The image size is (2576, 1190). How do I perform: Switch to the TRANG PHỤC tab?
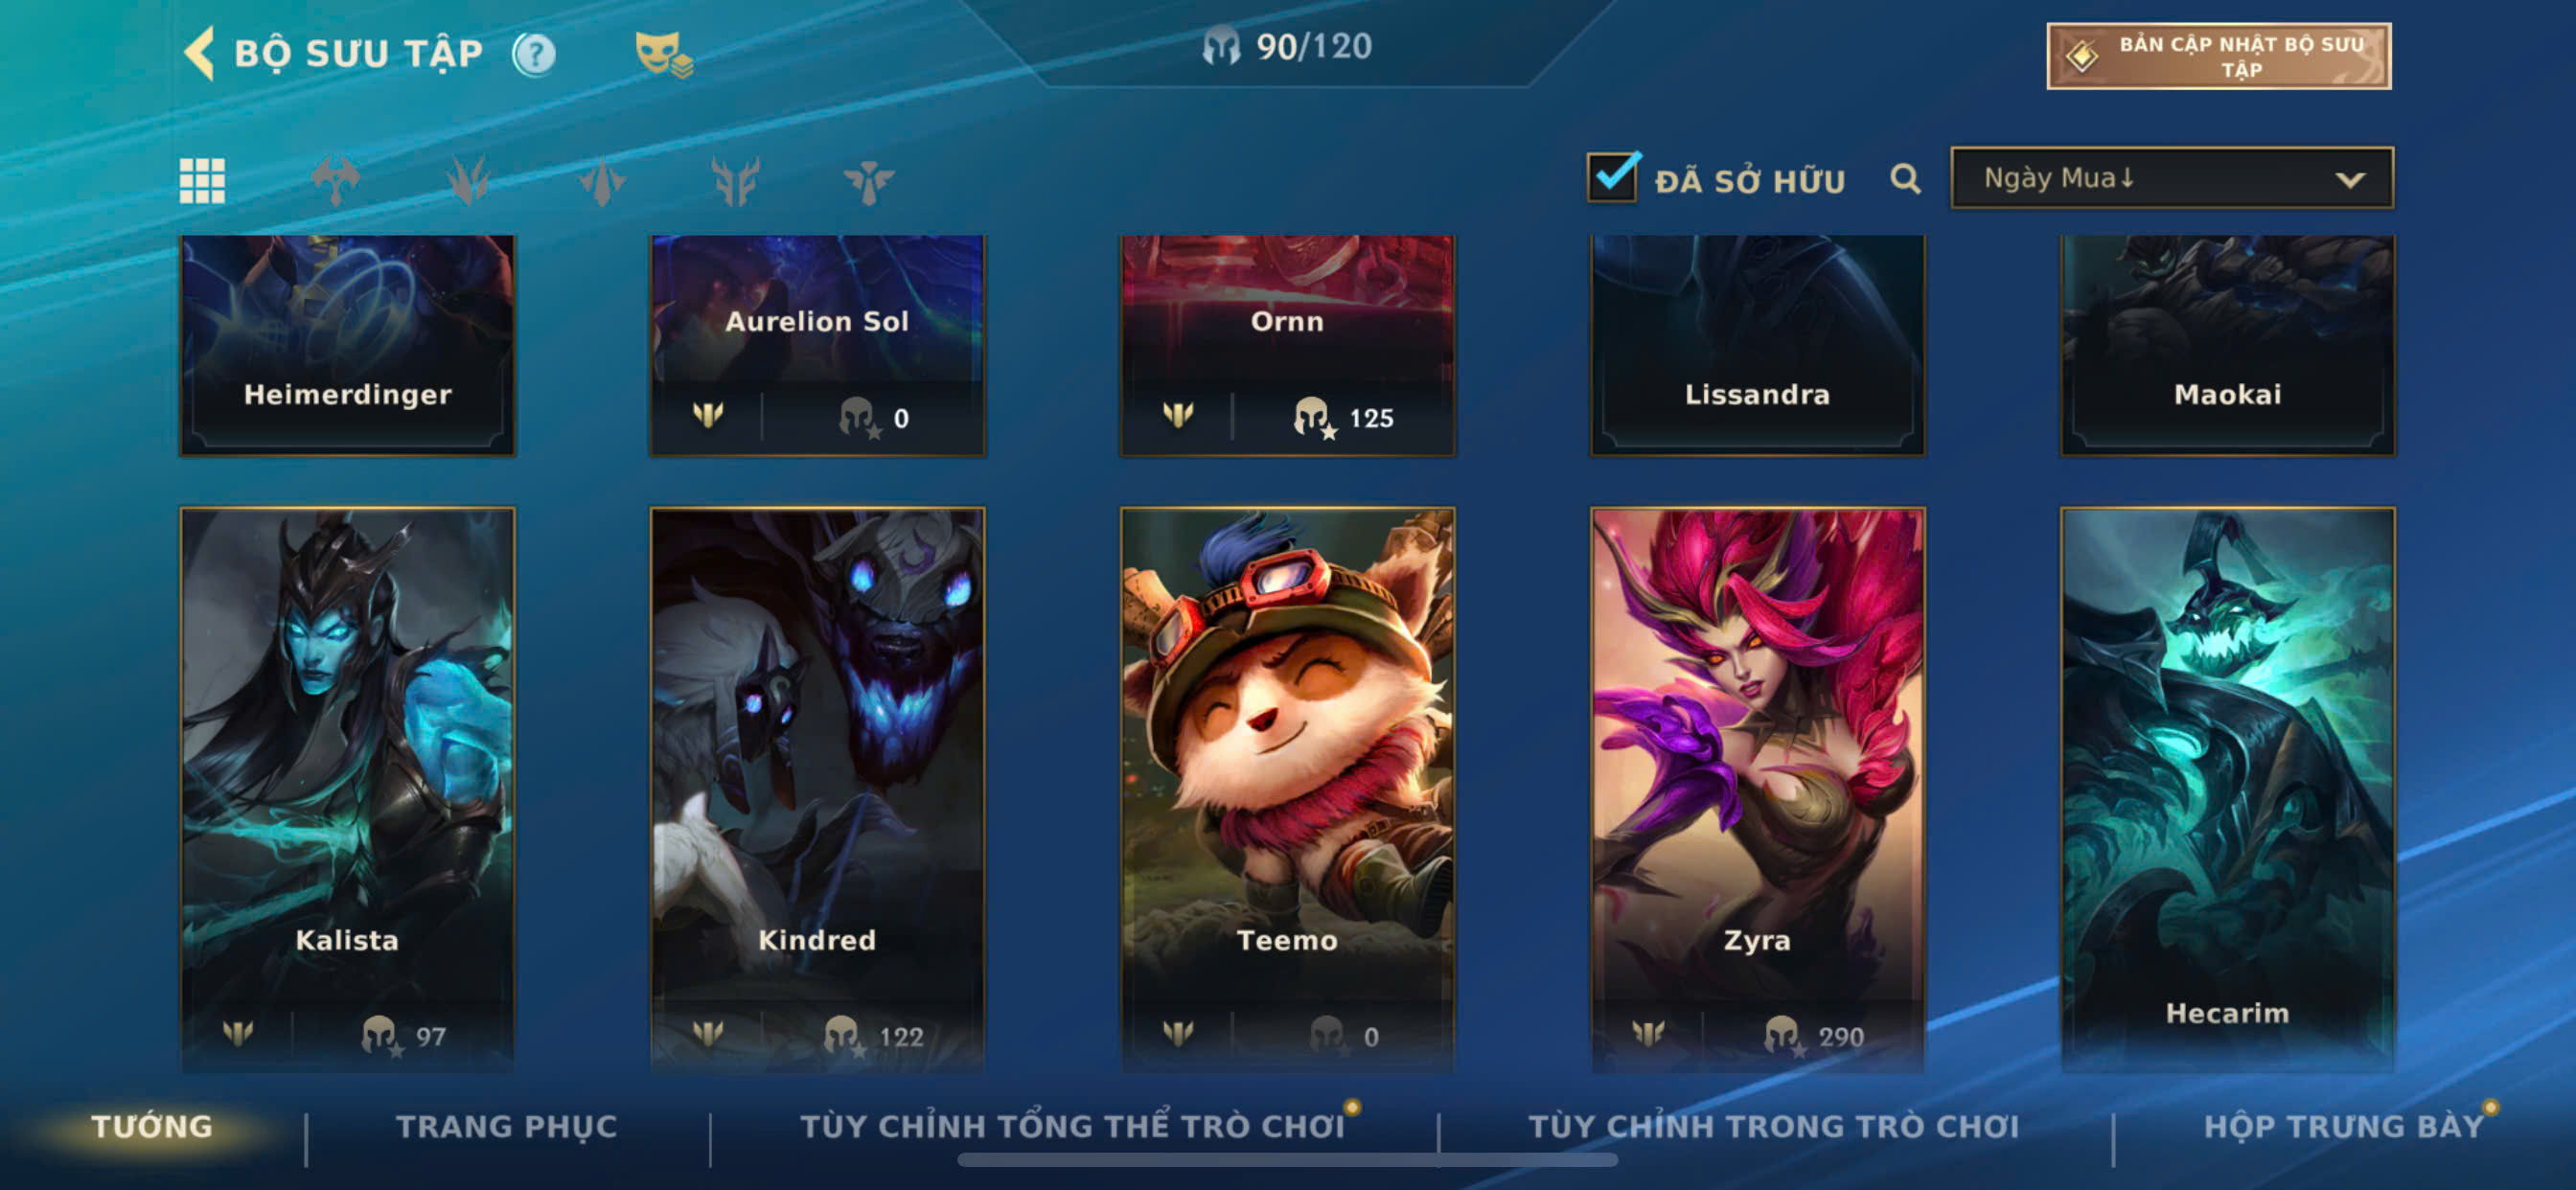point(507,1126)
